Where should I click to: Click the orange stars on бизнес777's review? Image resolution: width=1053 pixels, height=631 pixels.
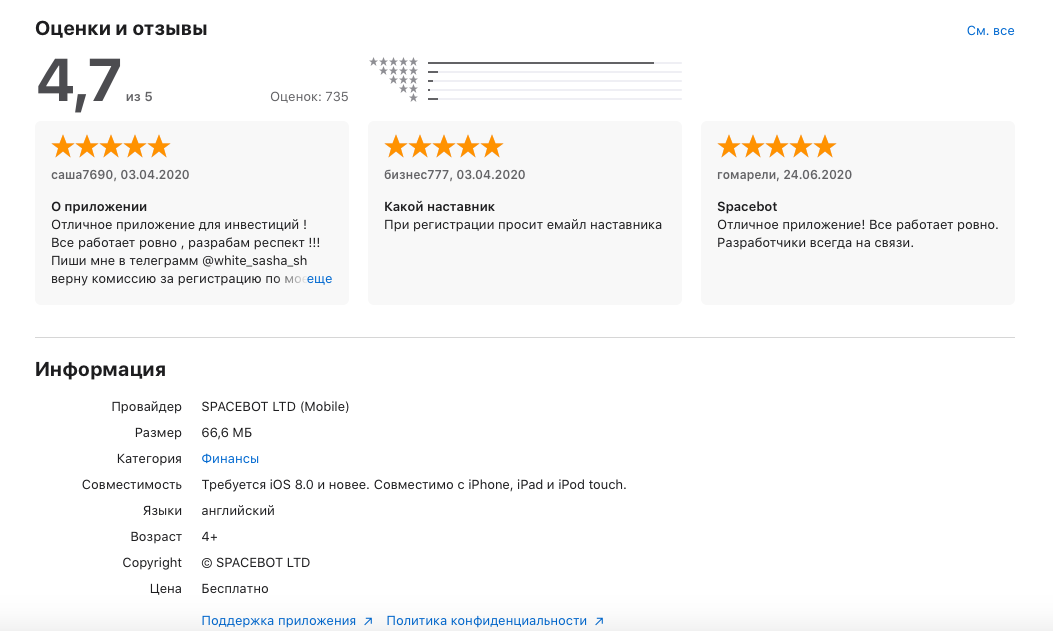click(443, 147)
